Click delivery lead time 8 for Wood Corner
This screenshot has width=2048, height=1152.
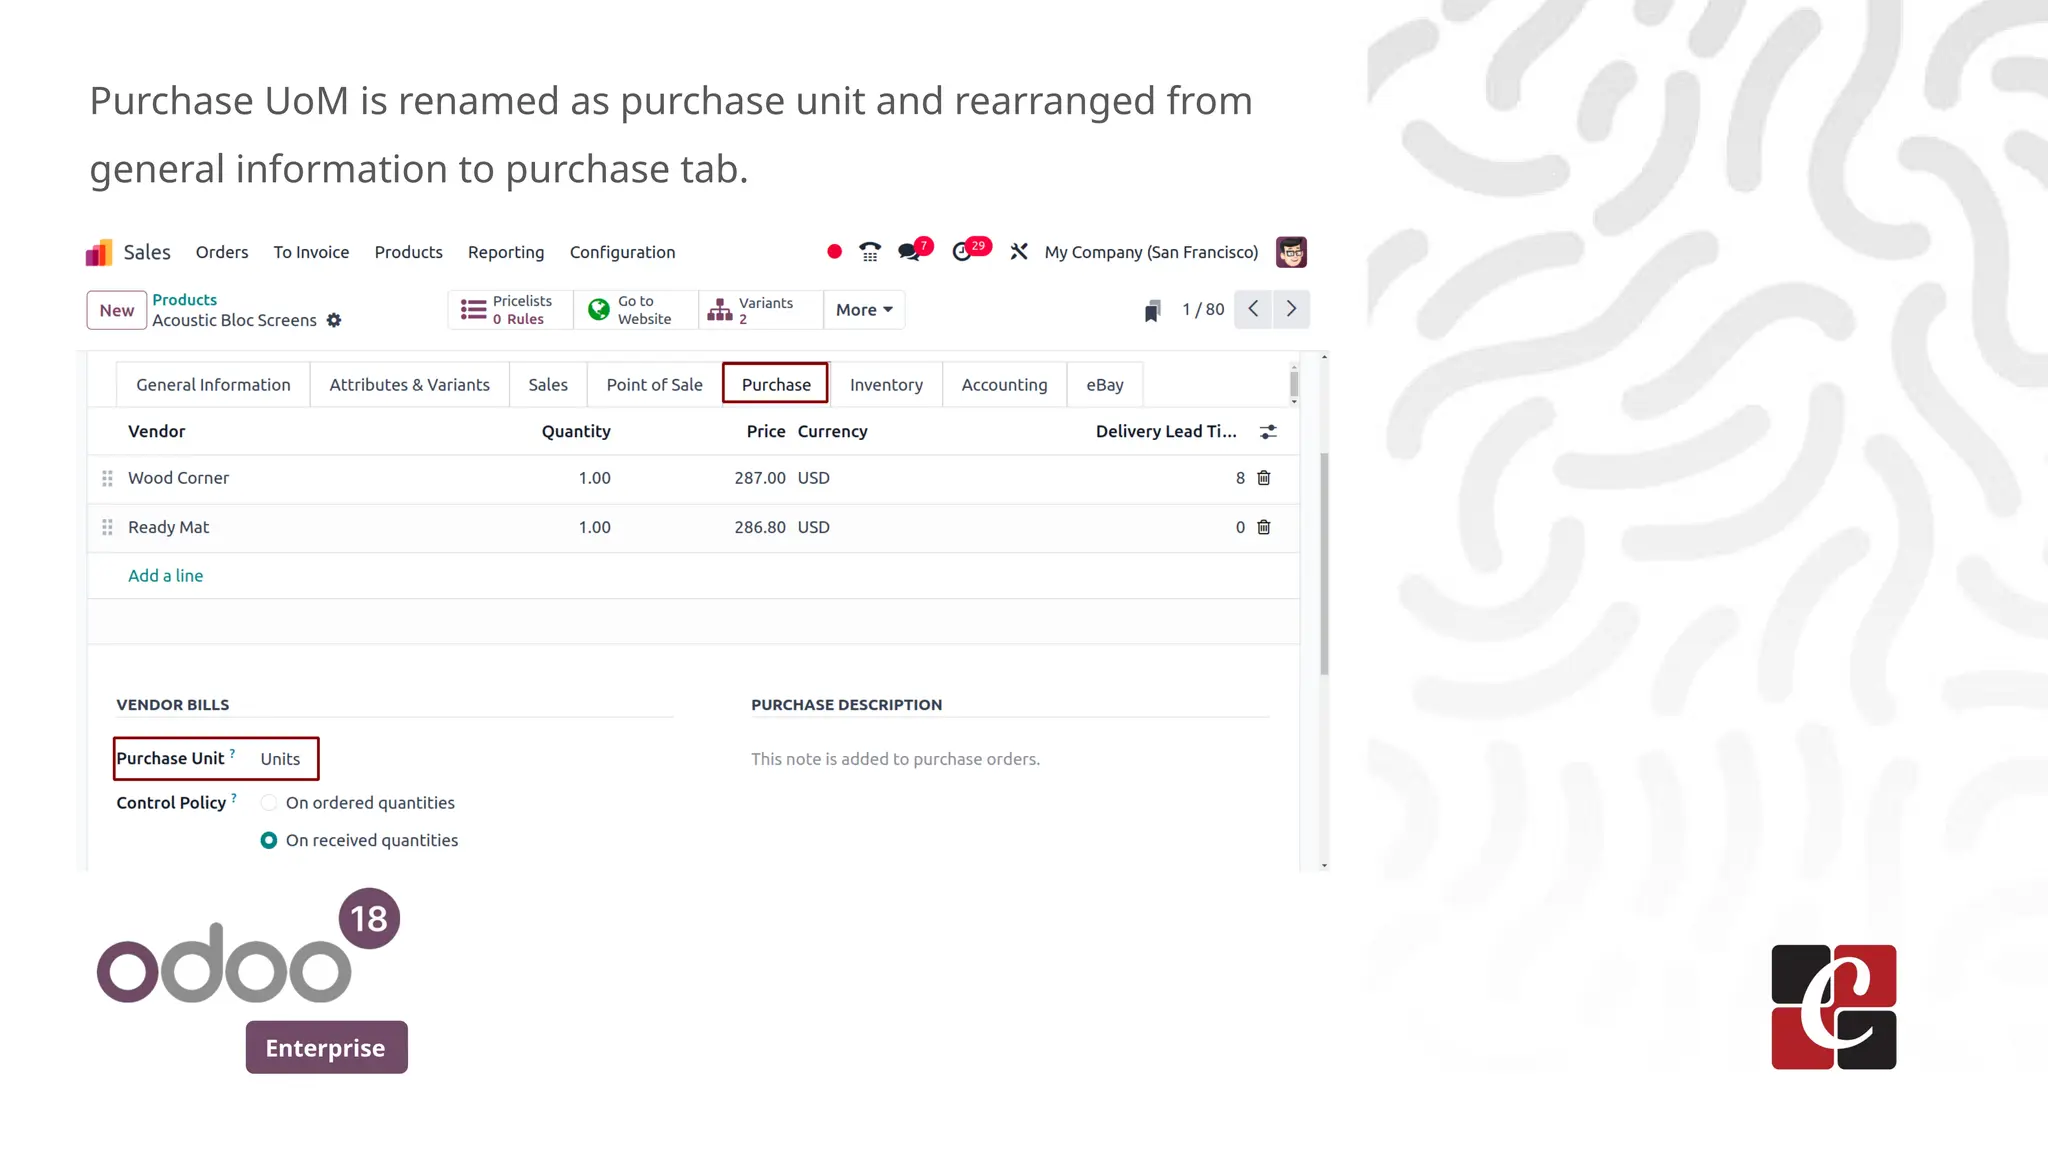(x=1240, y=478)
